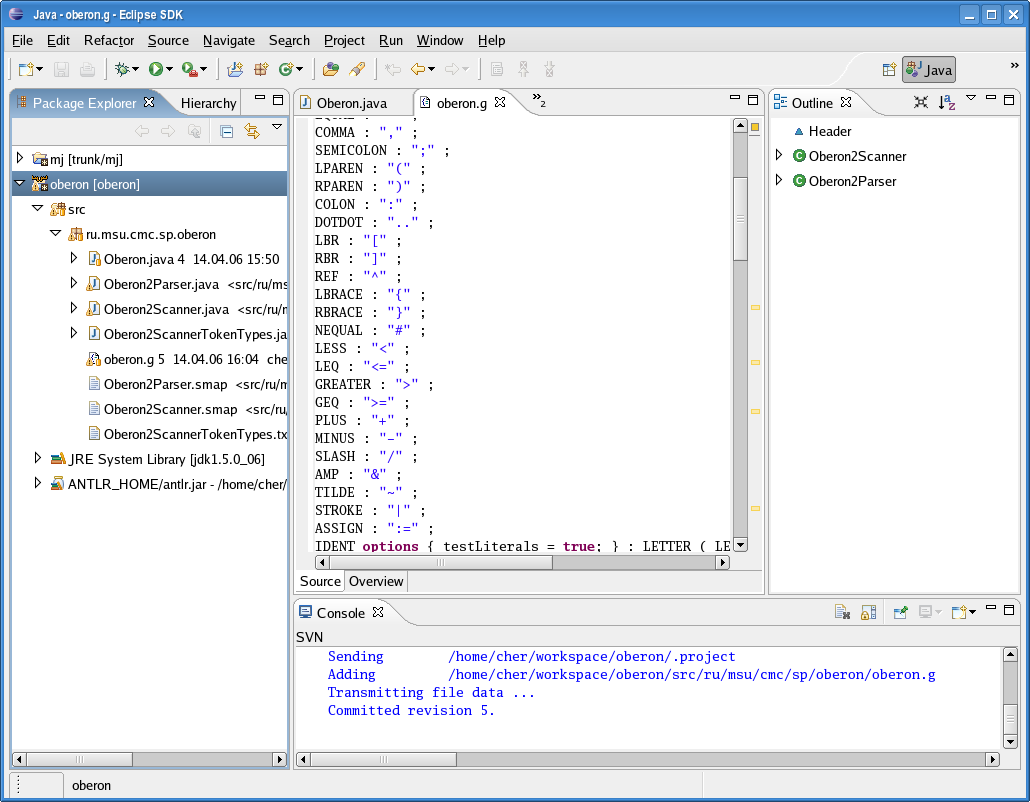Expand Oberon2Parser.java in Package Explorer
This screenshot has width=1030, height=802.
pyautogui.click(x=74, y=283)
